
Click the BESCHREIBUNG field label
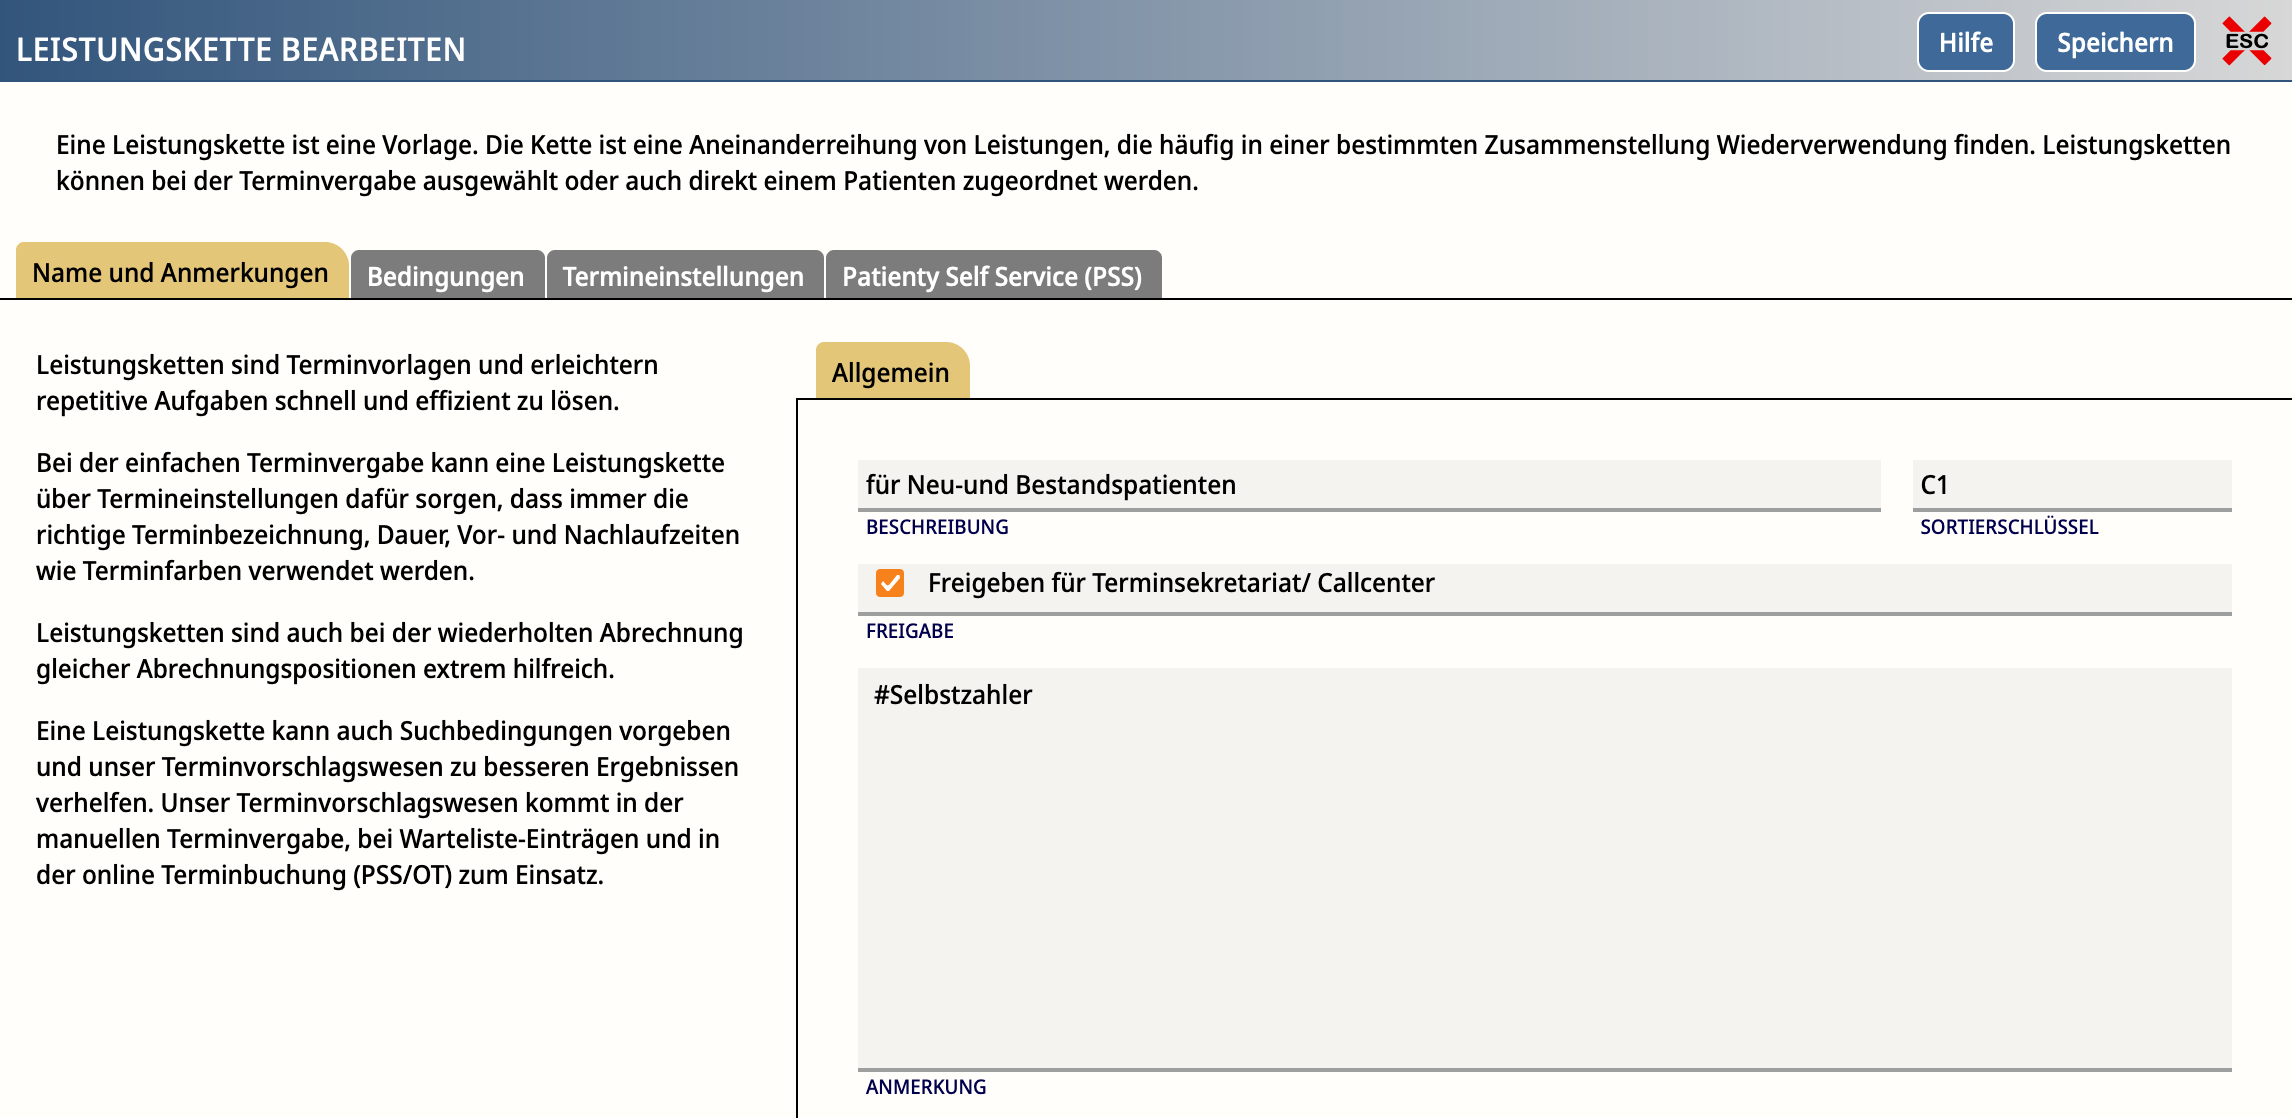coord(937,527)
